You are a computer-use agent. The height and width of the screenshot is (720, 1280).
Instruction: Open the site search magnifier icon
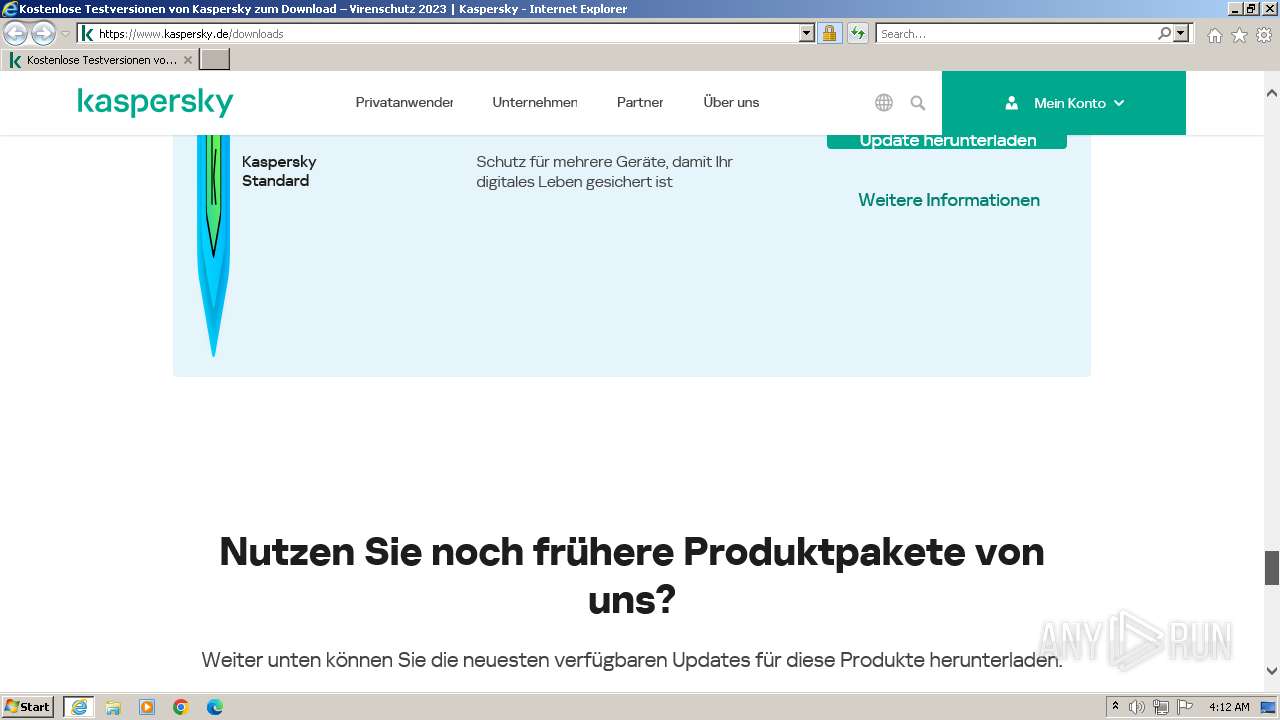[x=918, y=102]
